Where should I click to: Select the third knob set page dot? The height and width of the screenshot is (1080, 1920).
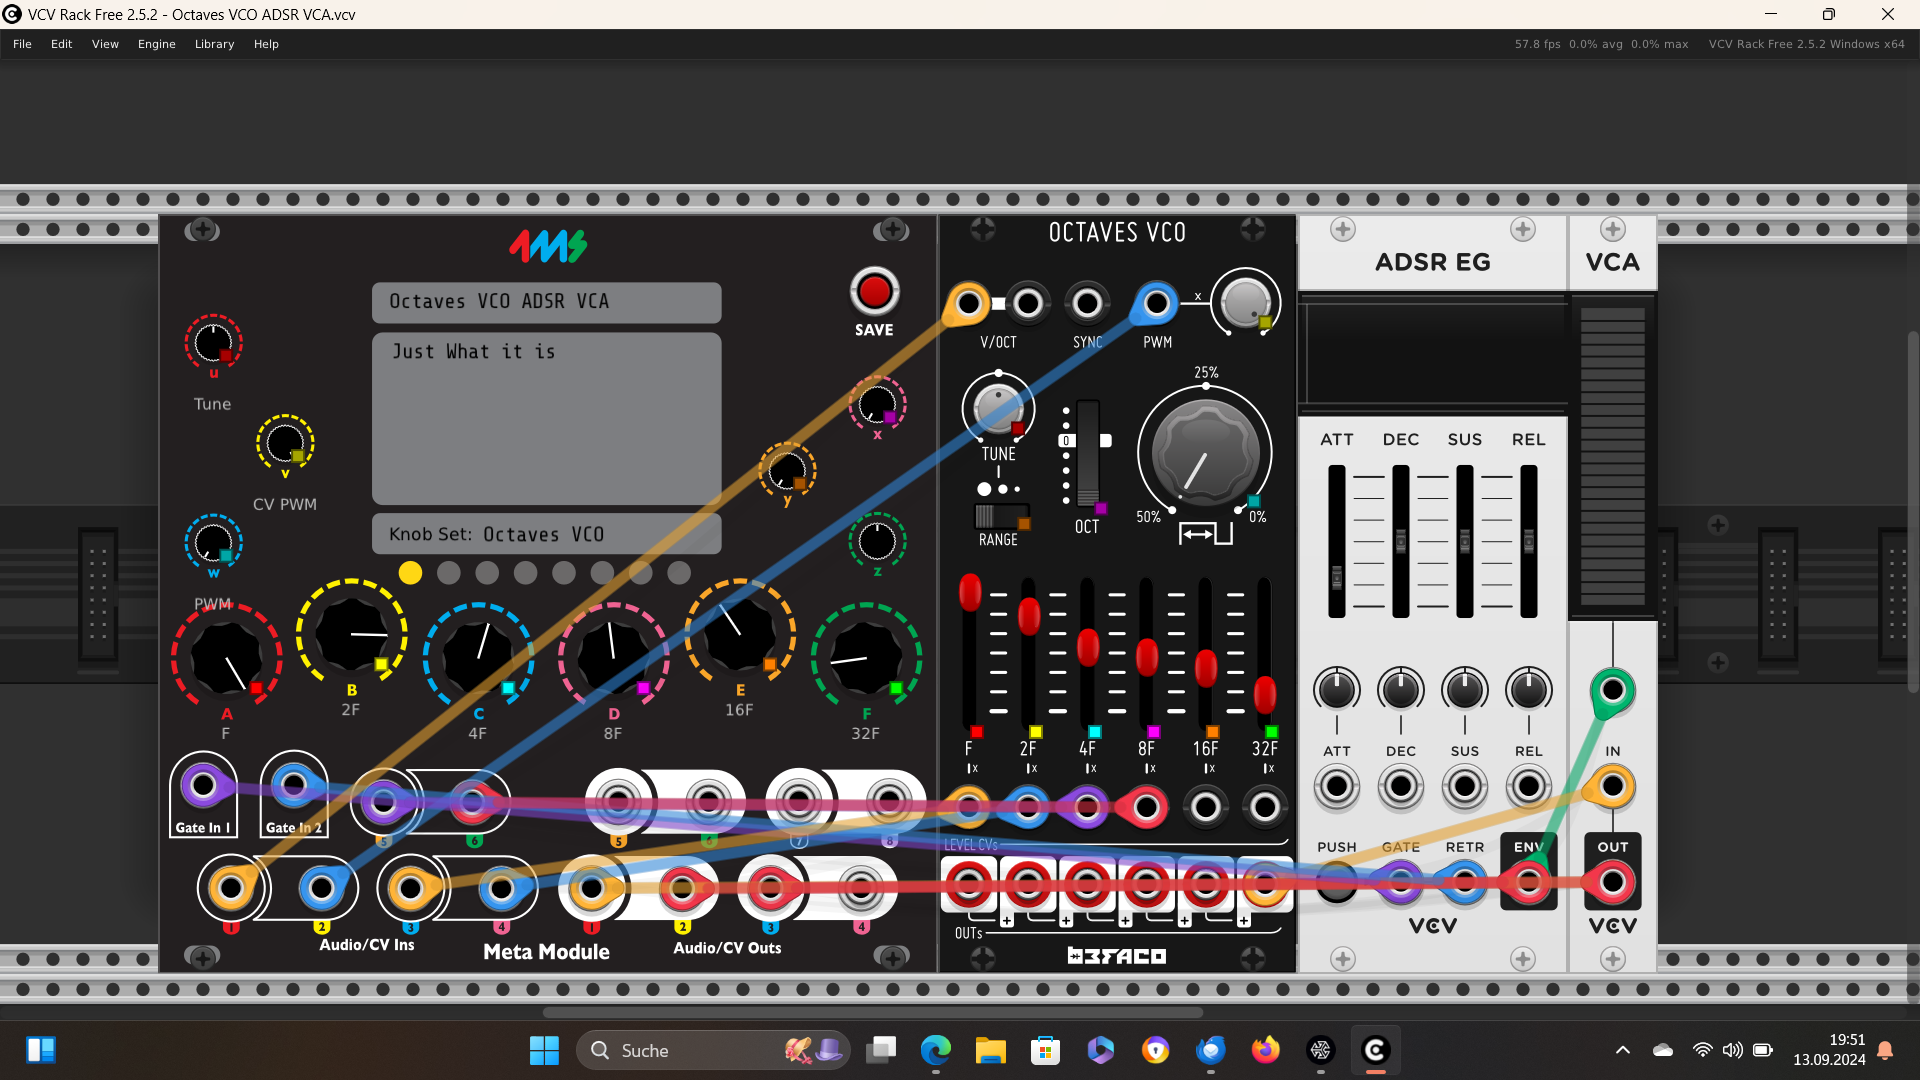click(487, 573)
